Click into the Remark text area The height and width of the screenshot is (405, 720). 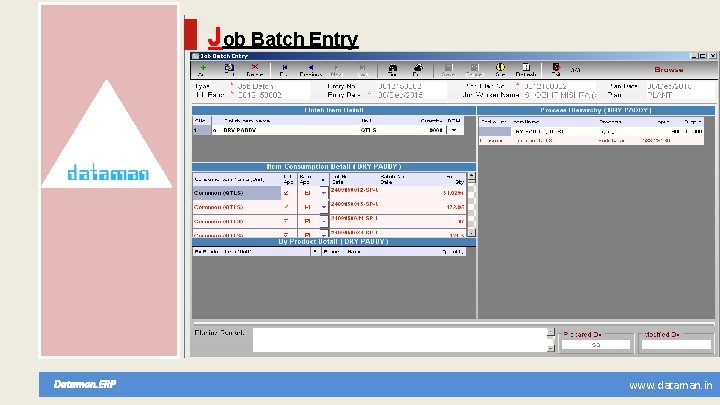400,340
